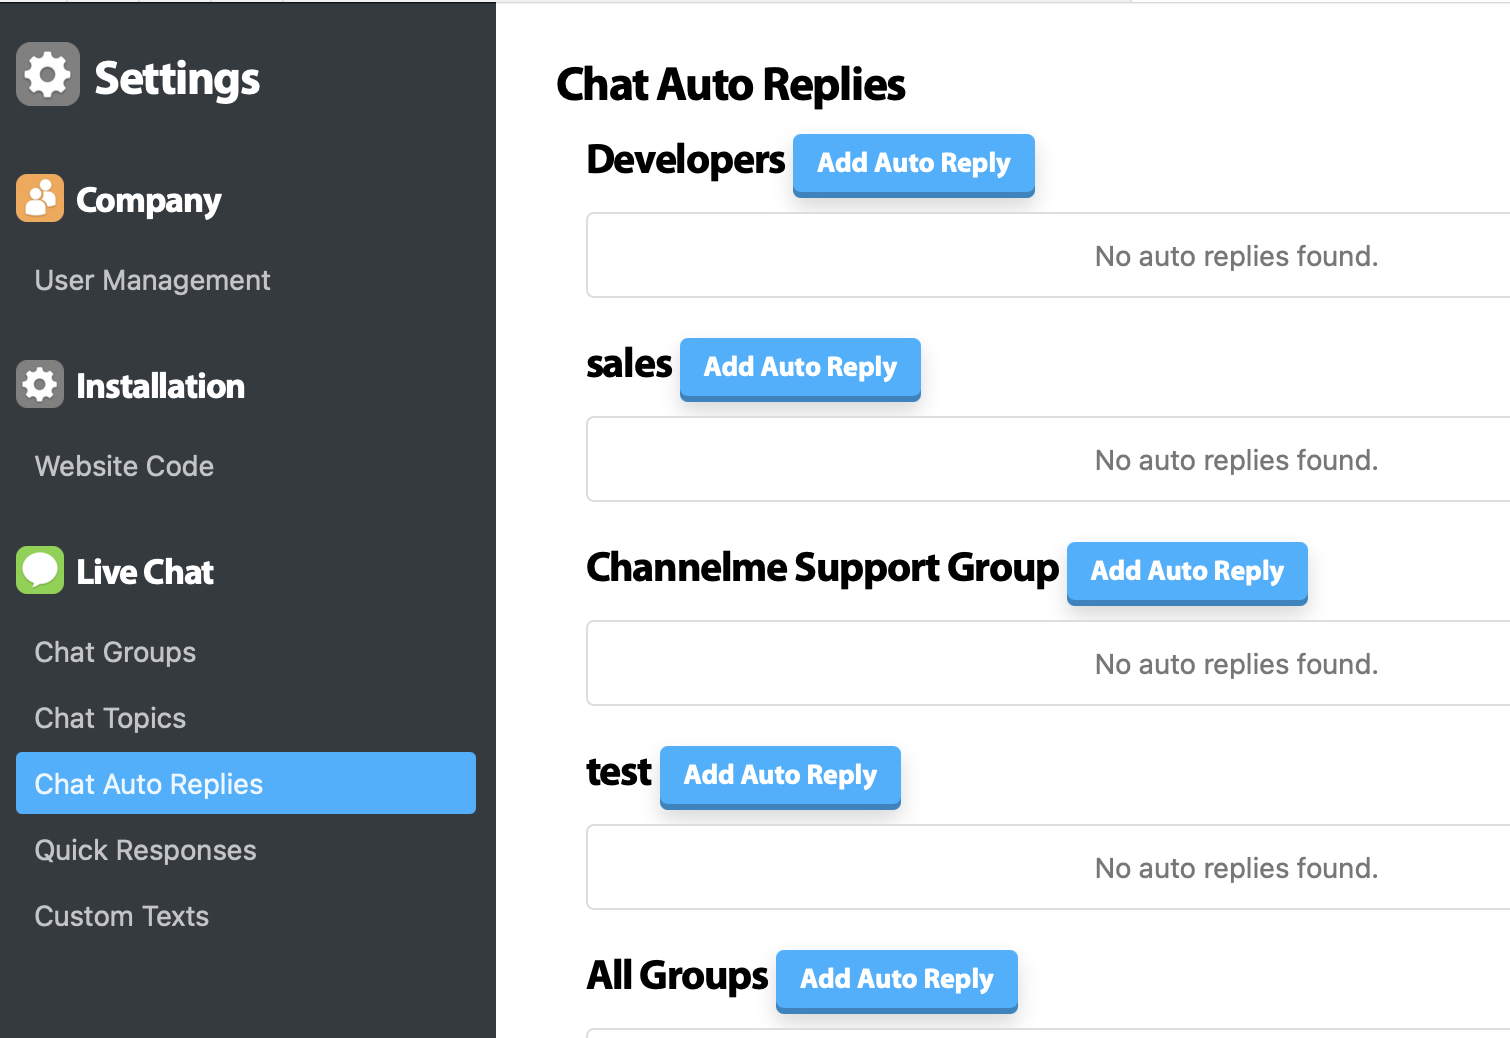1510x1038 pixels.
Task: Click the Company section heading
Action: click(149, 201)
